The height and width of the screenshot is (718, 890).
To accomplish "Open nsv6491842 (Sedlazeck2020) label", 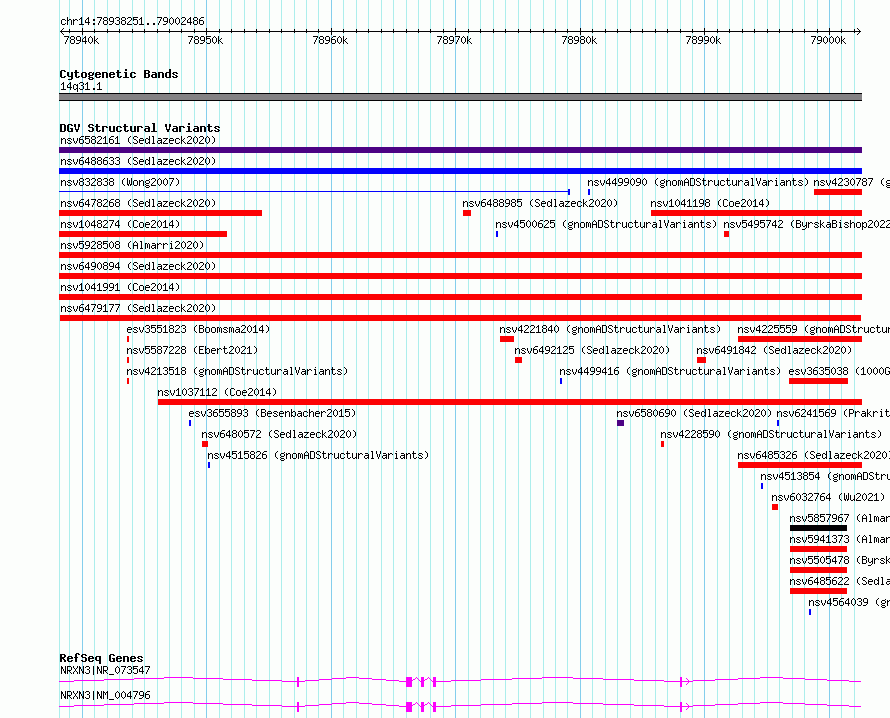I will point(774,350).
